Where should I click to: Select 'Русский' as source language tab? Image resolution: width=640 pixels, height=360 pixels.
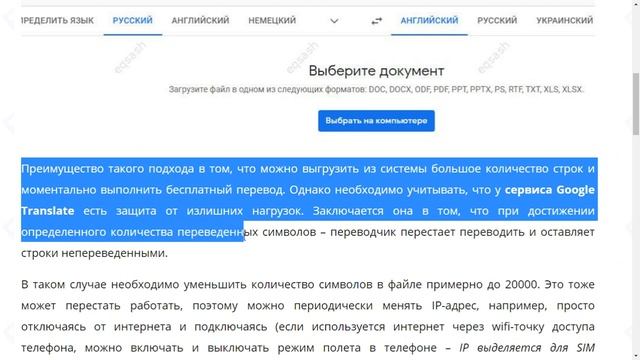(x=133, y=20)
